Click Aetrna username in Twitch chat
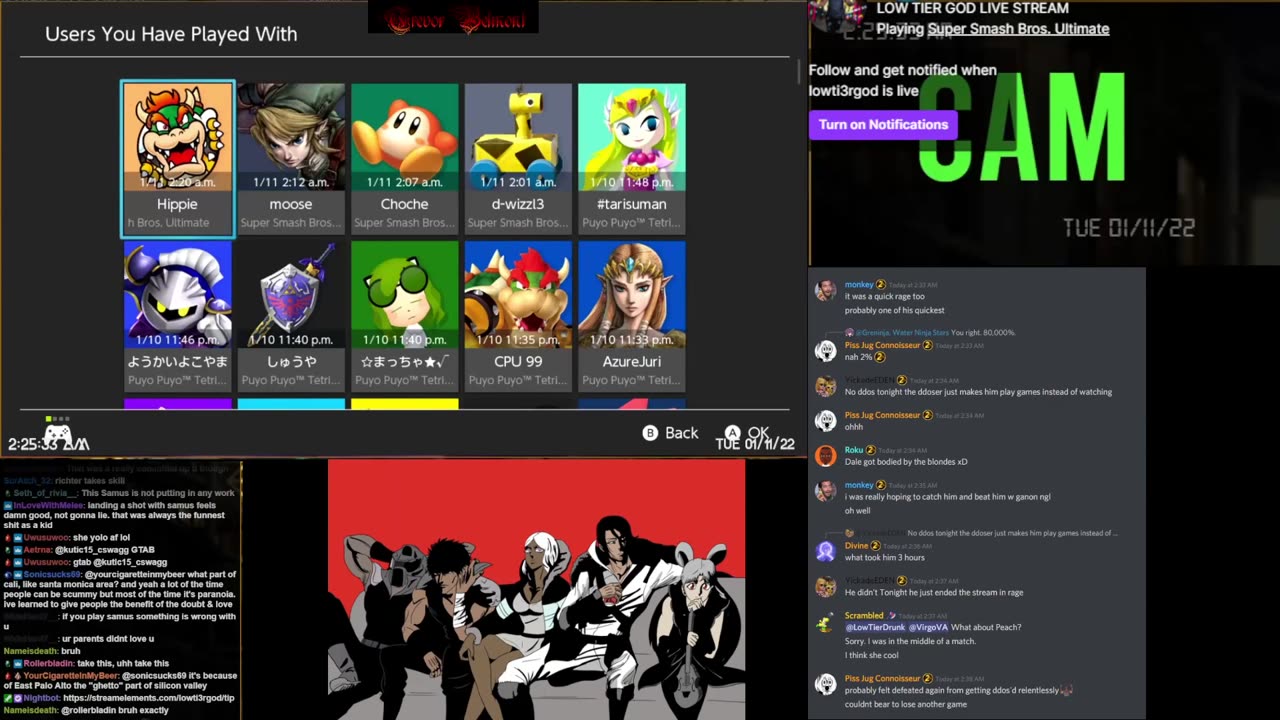The height and width of the screenshot is (720, 1280). pos(37,550)
